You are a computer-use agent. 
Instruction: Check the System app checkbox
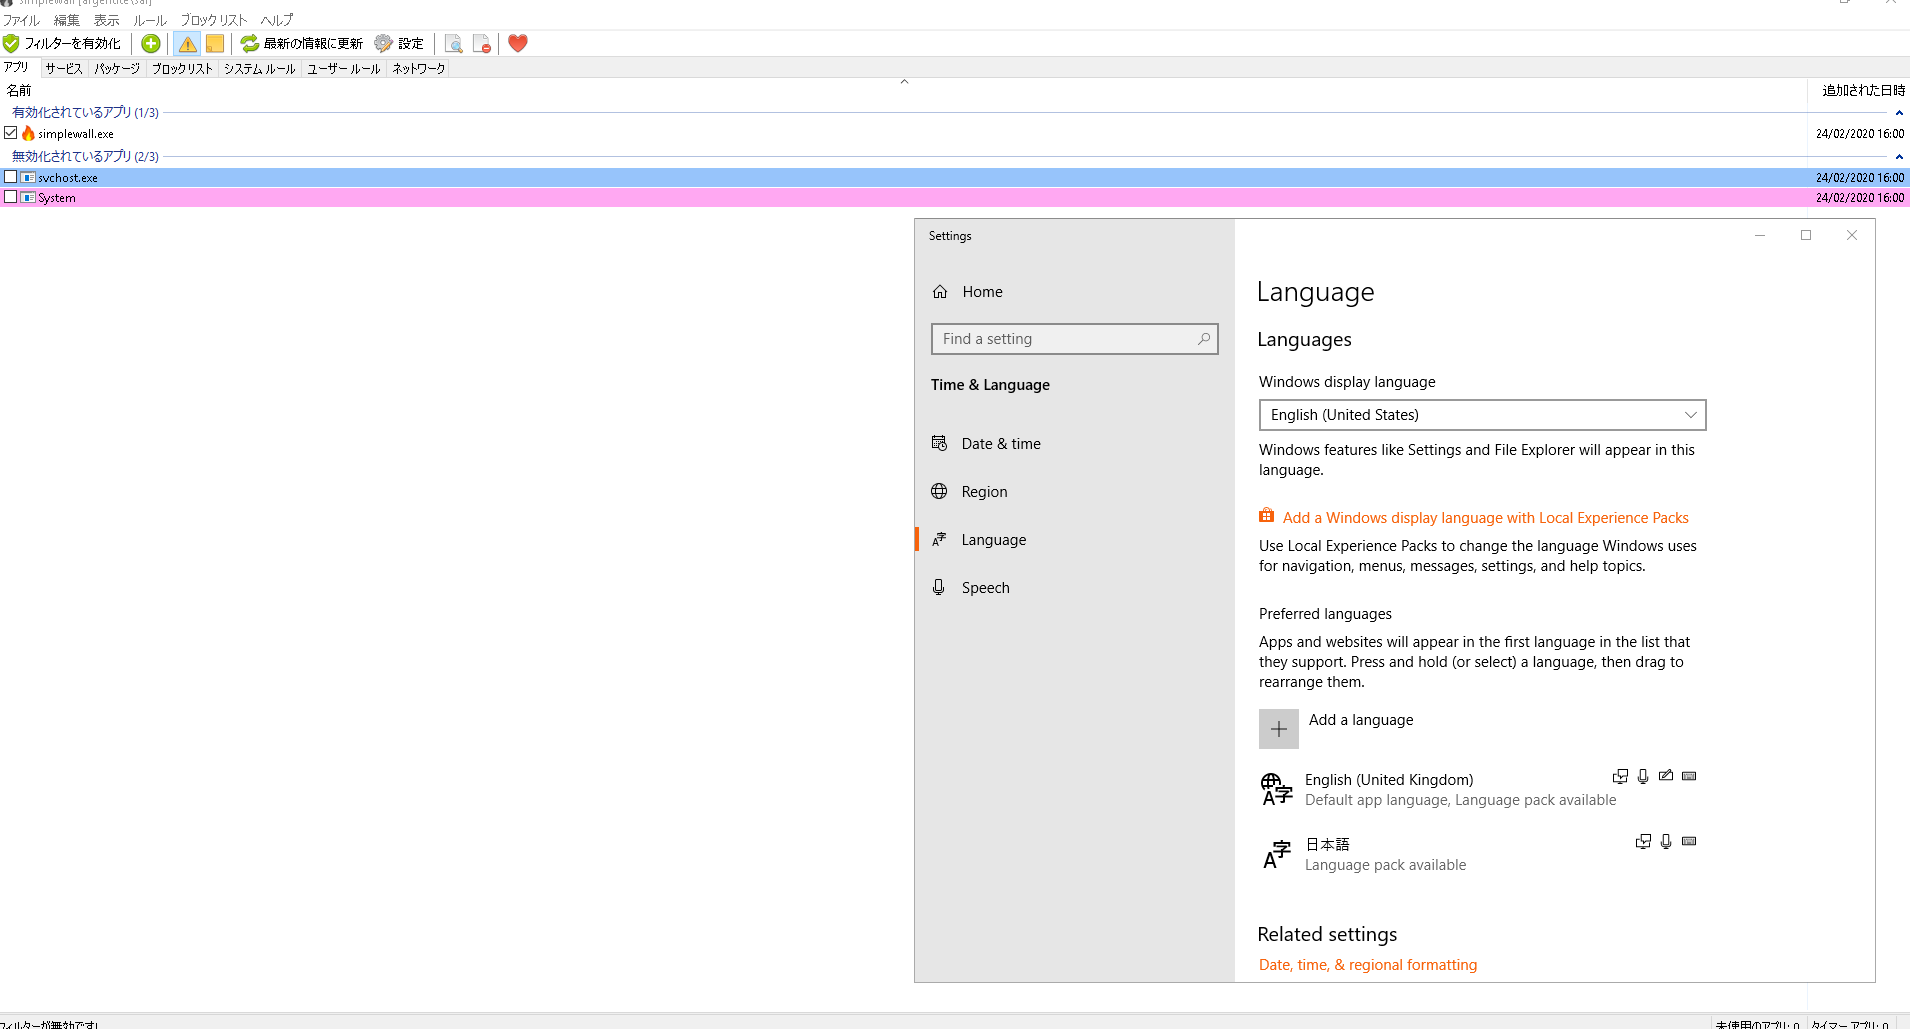click(11, 196)
